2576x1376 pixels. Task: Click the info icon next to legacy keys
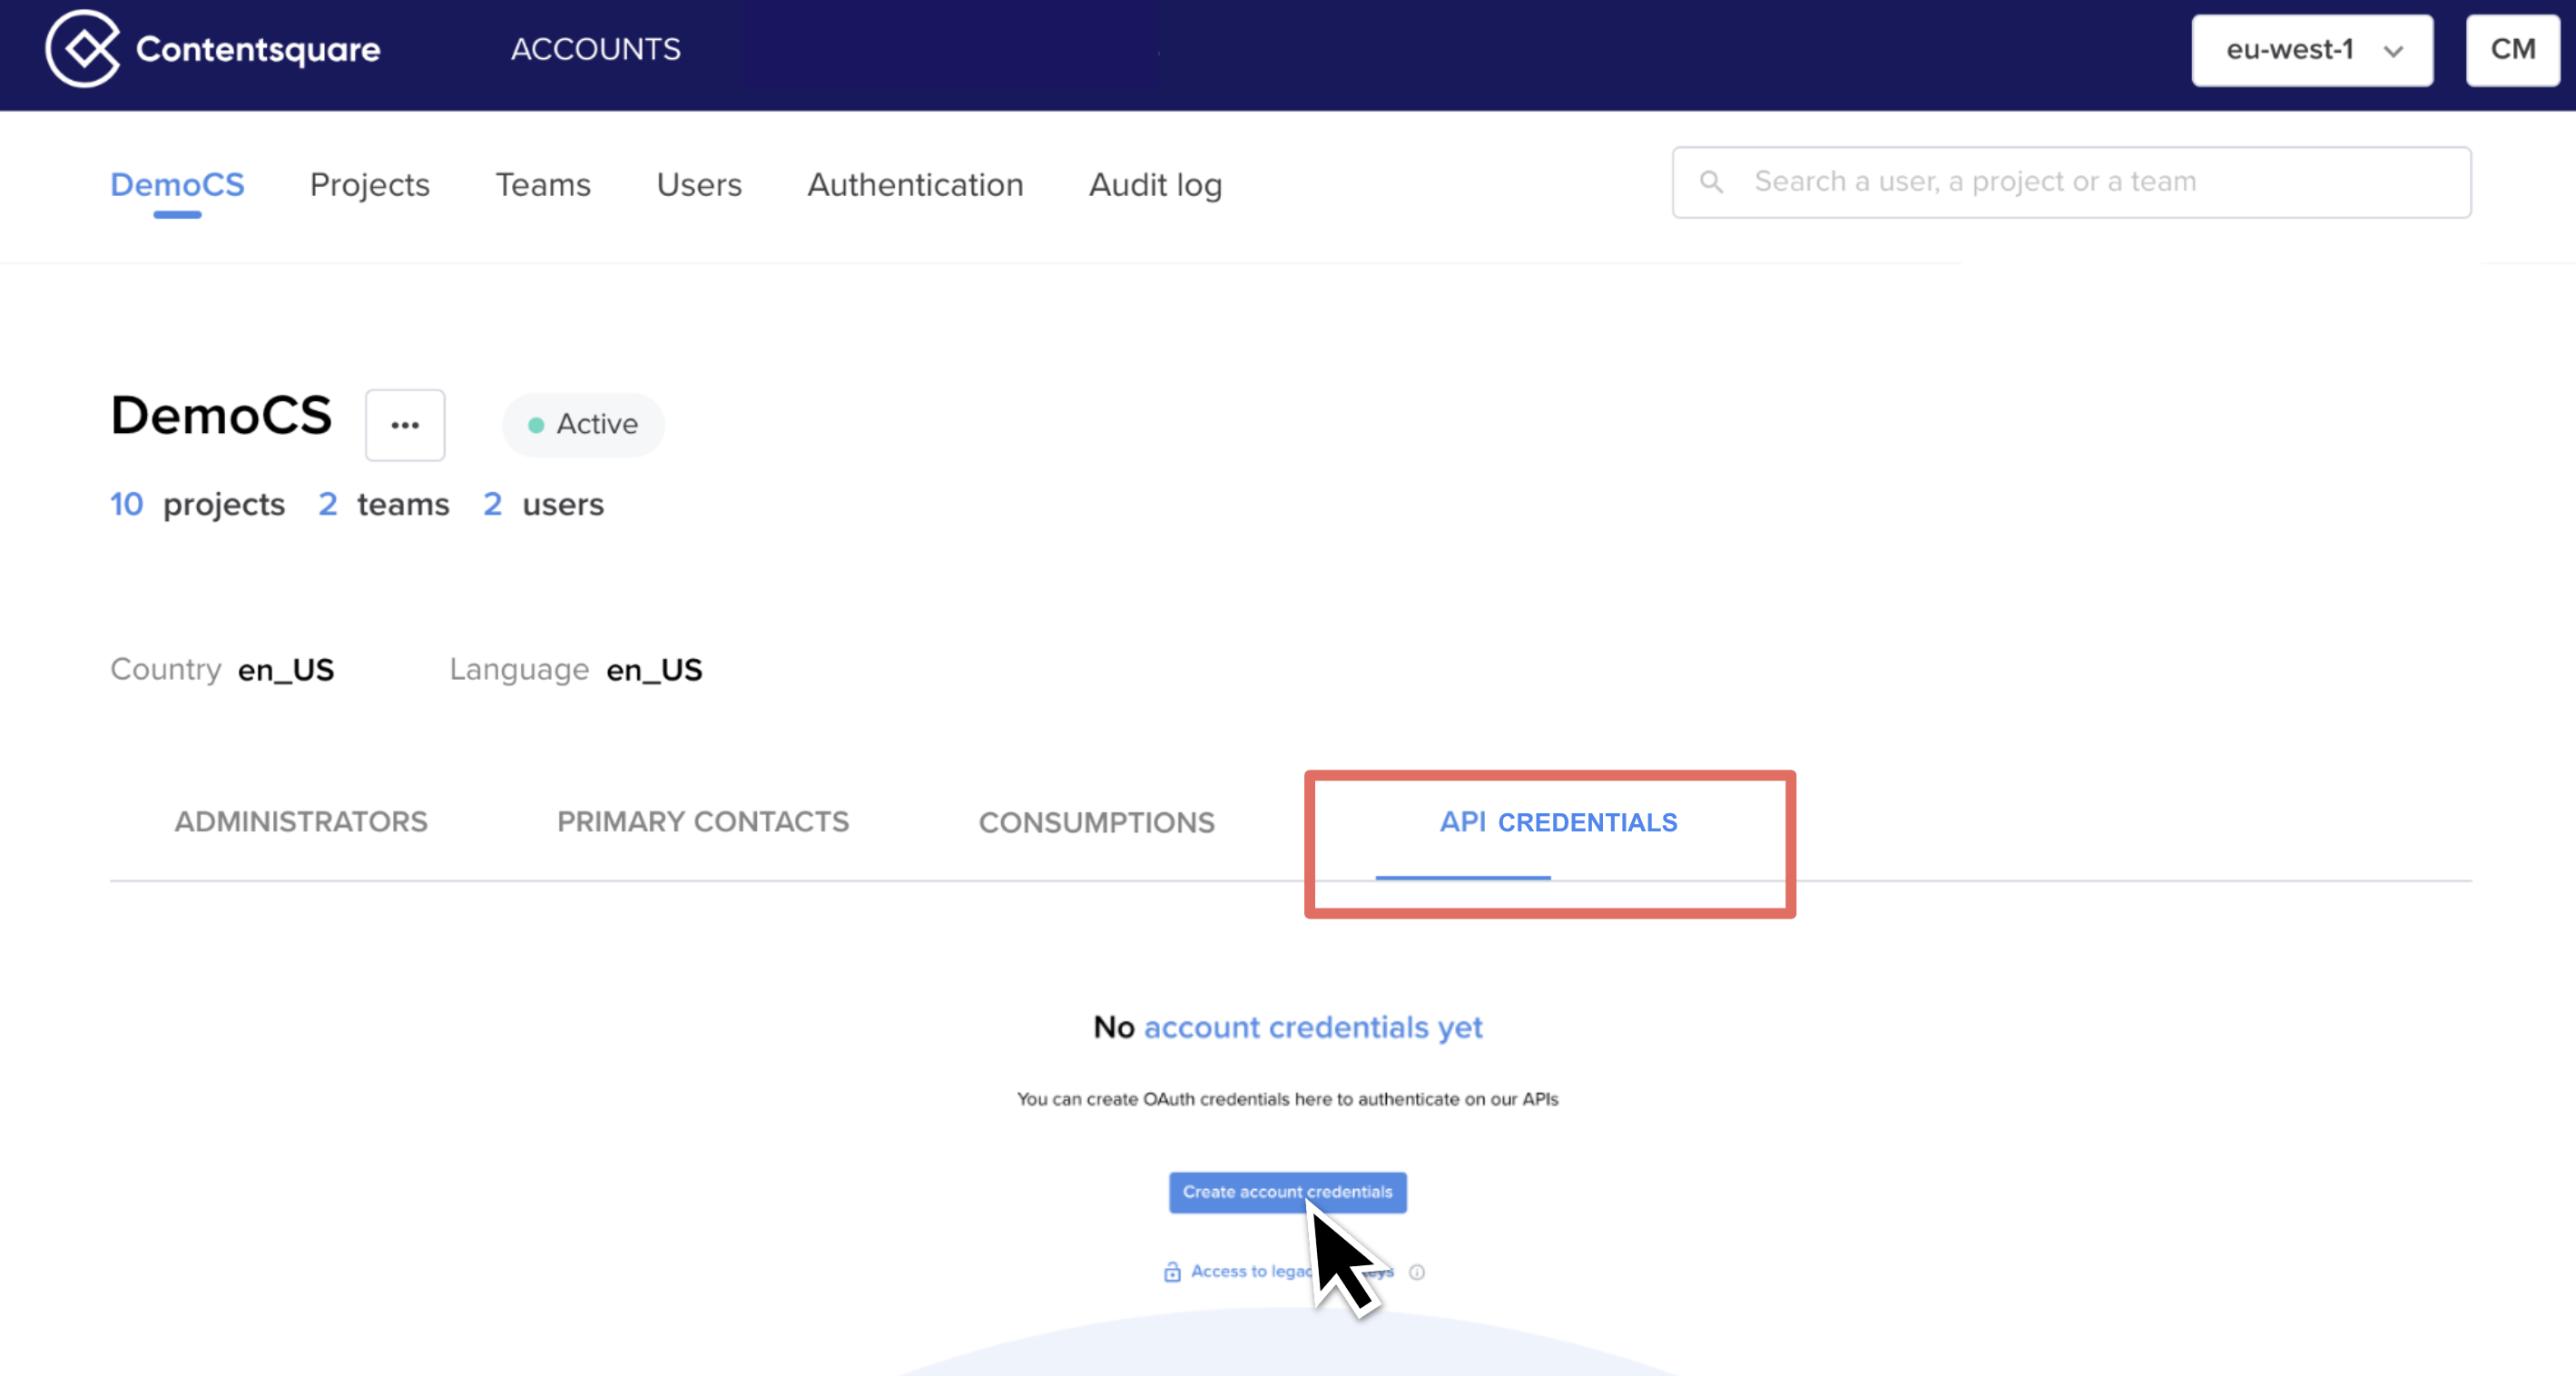(1417, 1272)
